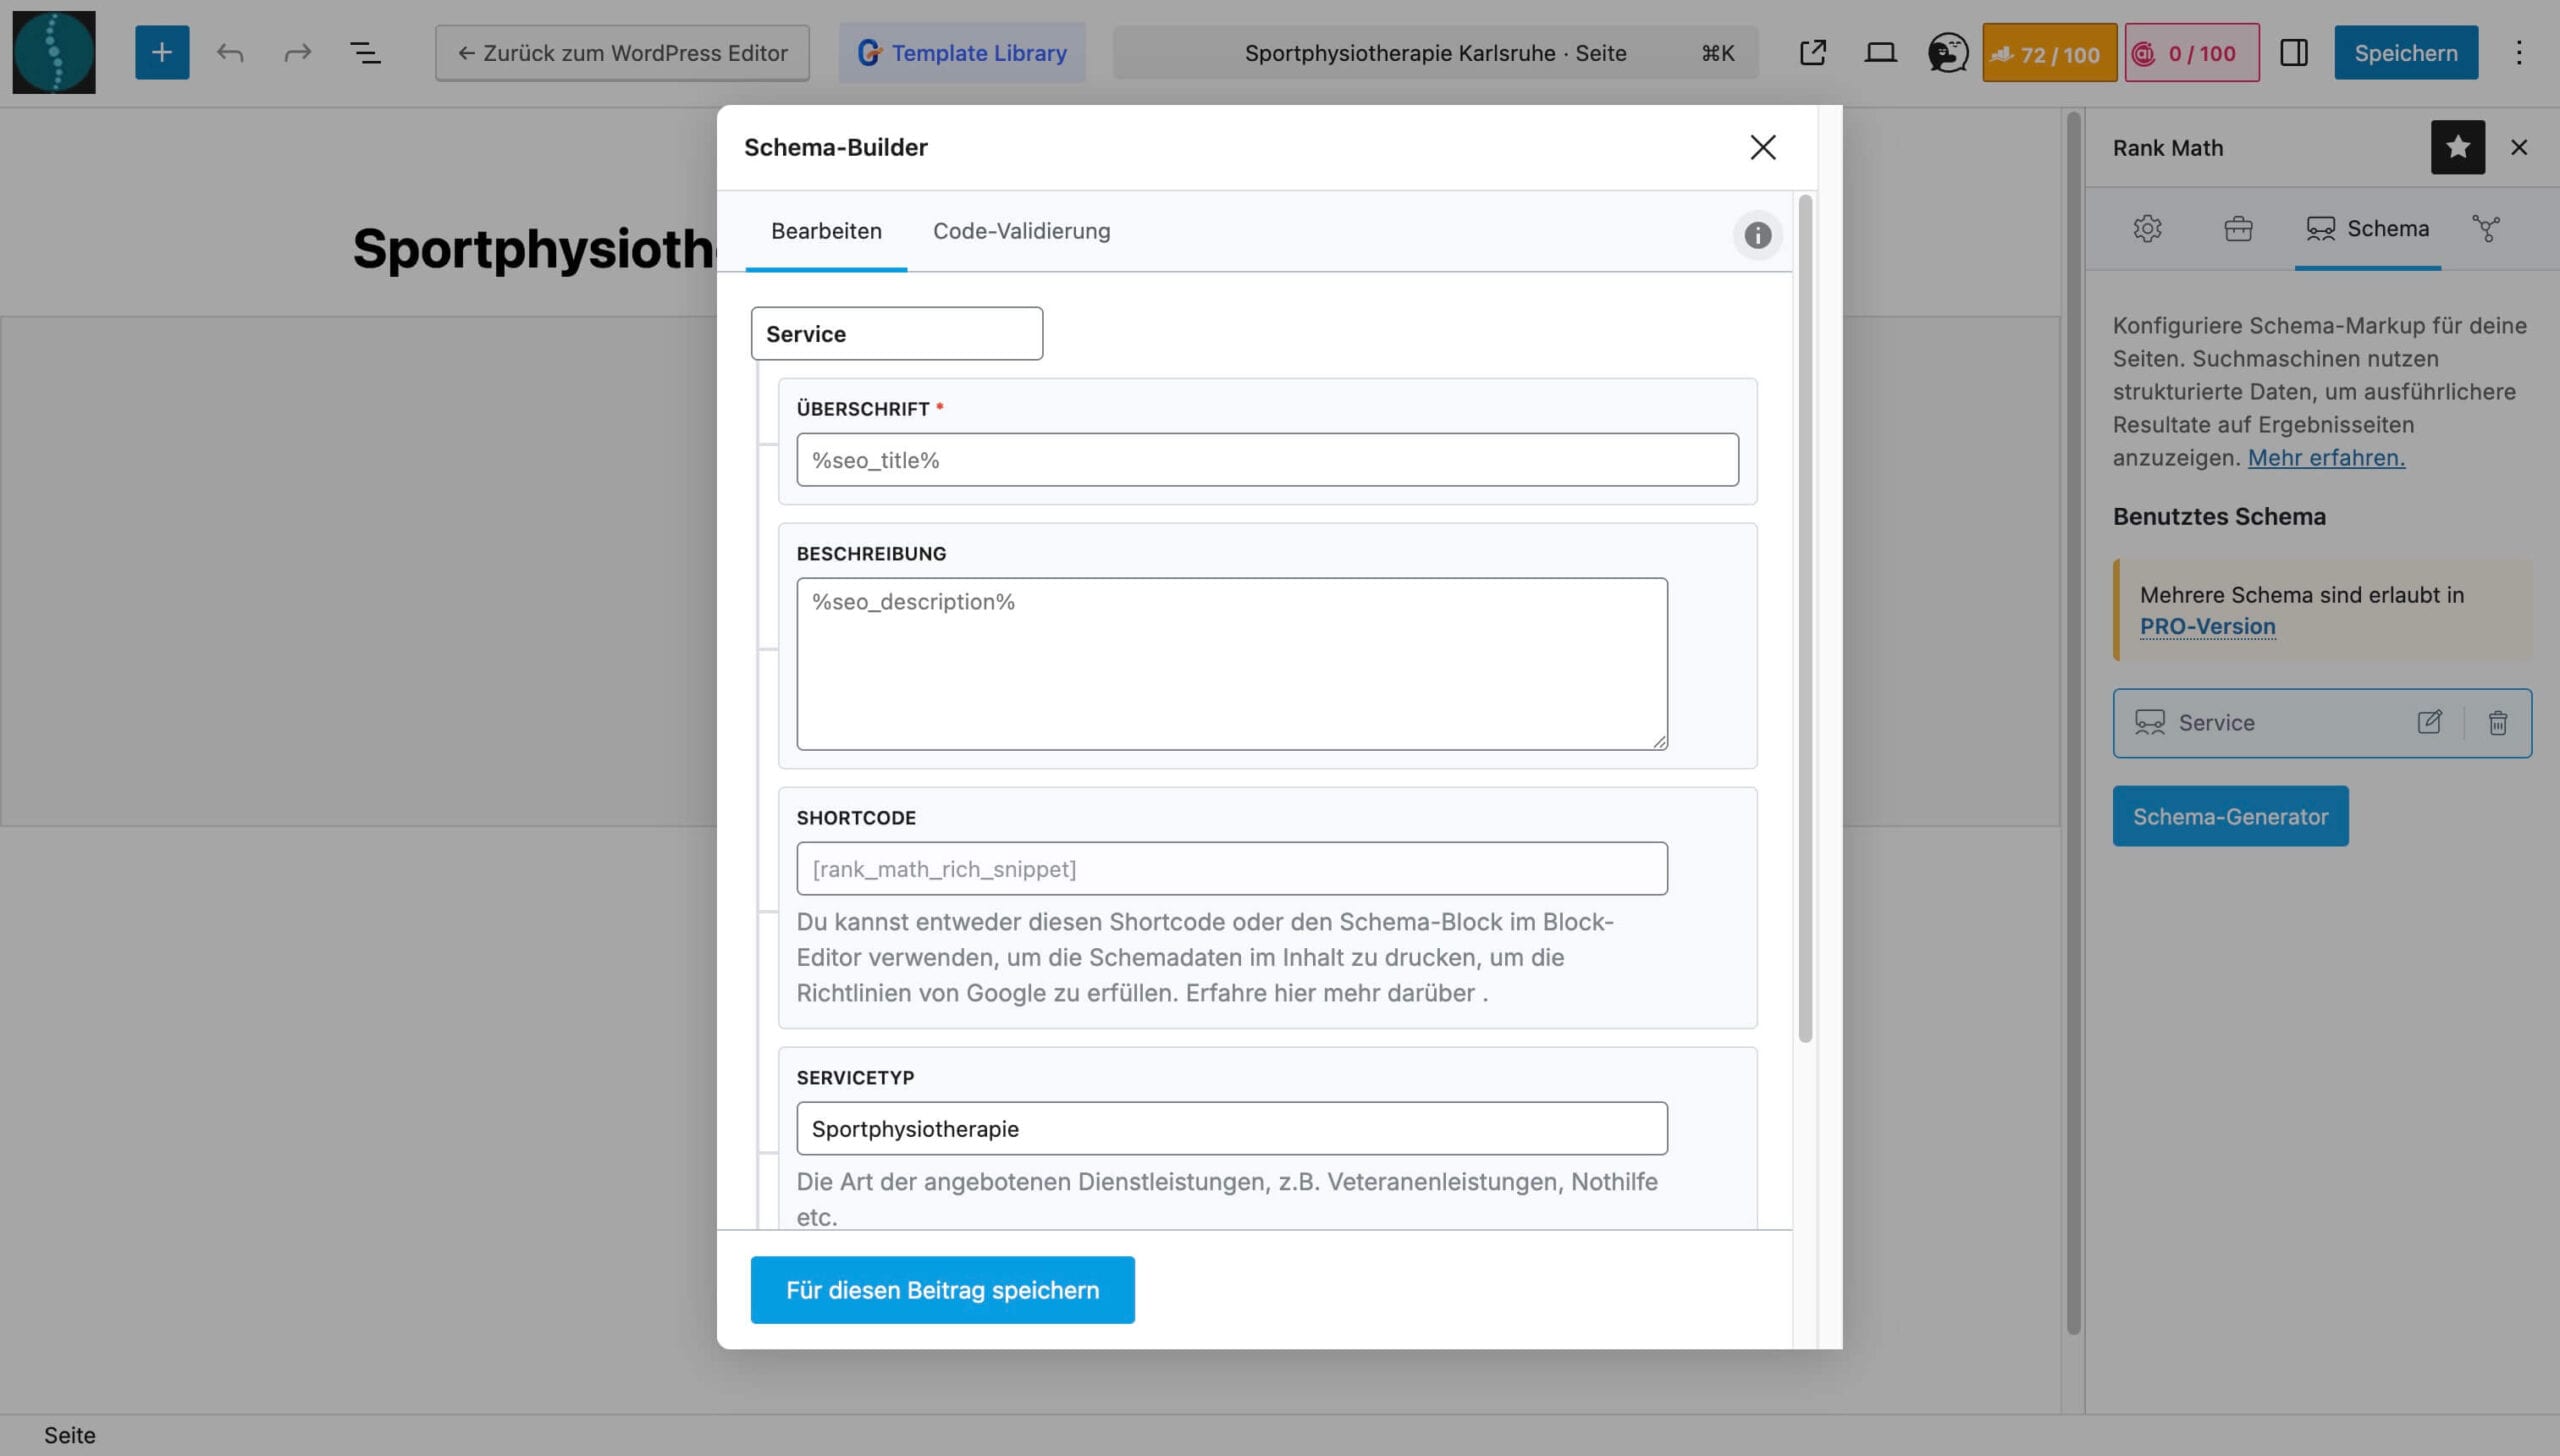Switch to the Code-Validierung tab
This screenshot has width=2560, height=1456.
pyautogui.click(x=1021, y=231)
